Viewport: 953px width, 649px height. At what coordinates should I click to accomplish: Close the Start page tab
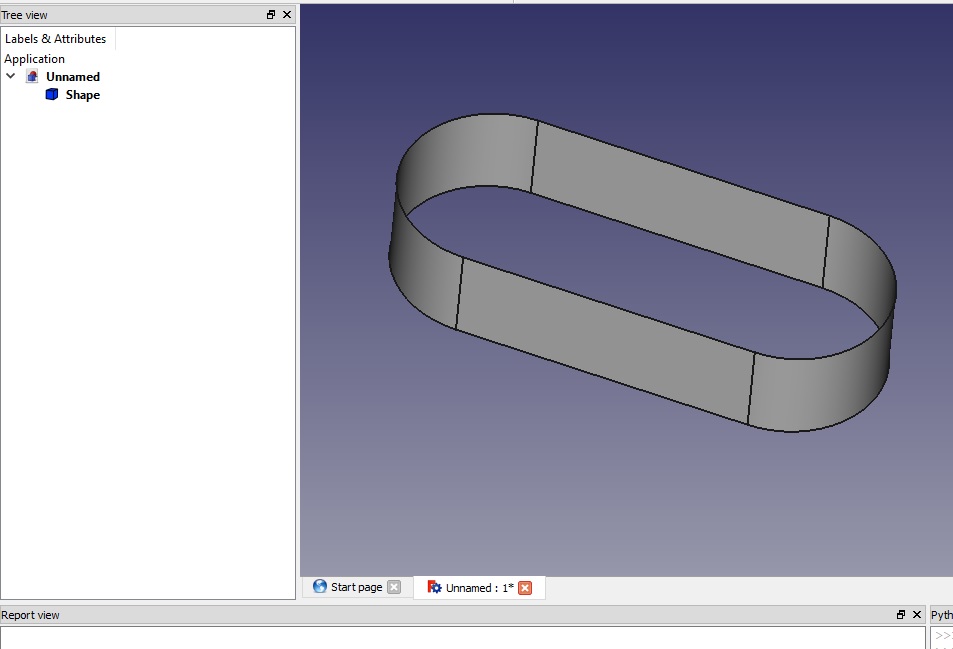tap(394, 587)
